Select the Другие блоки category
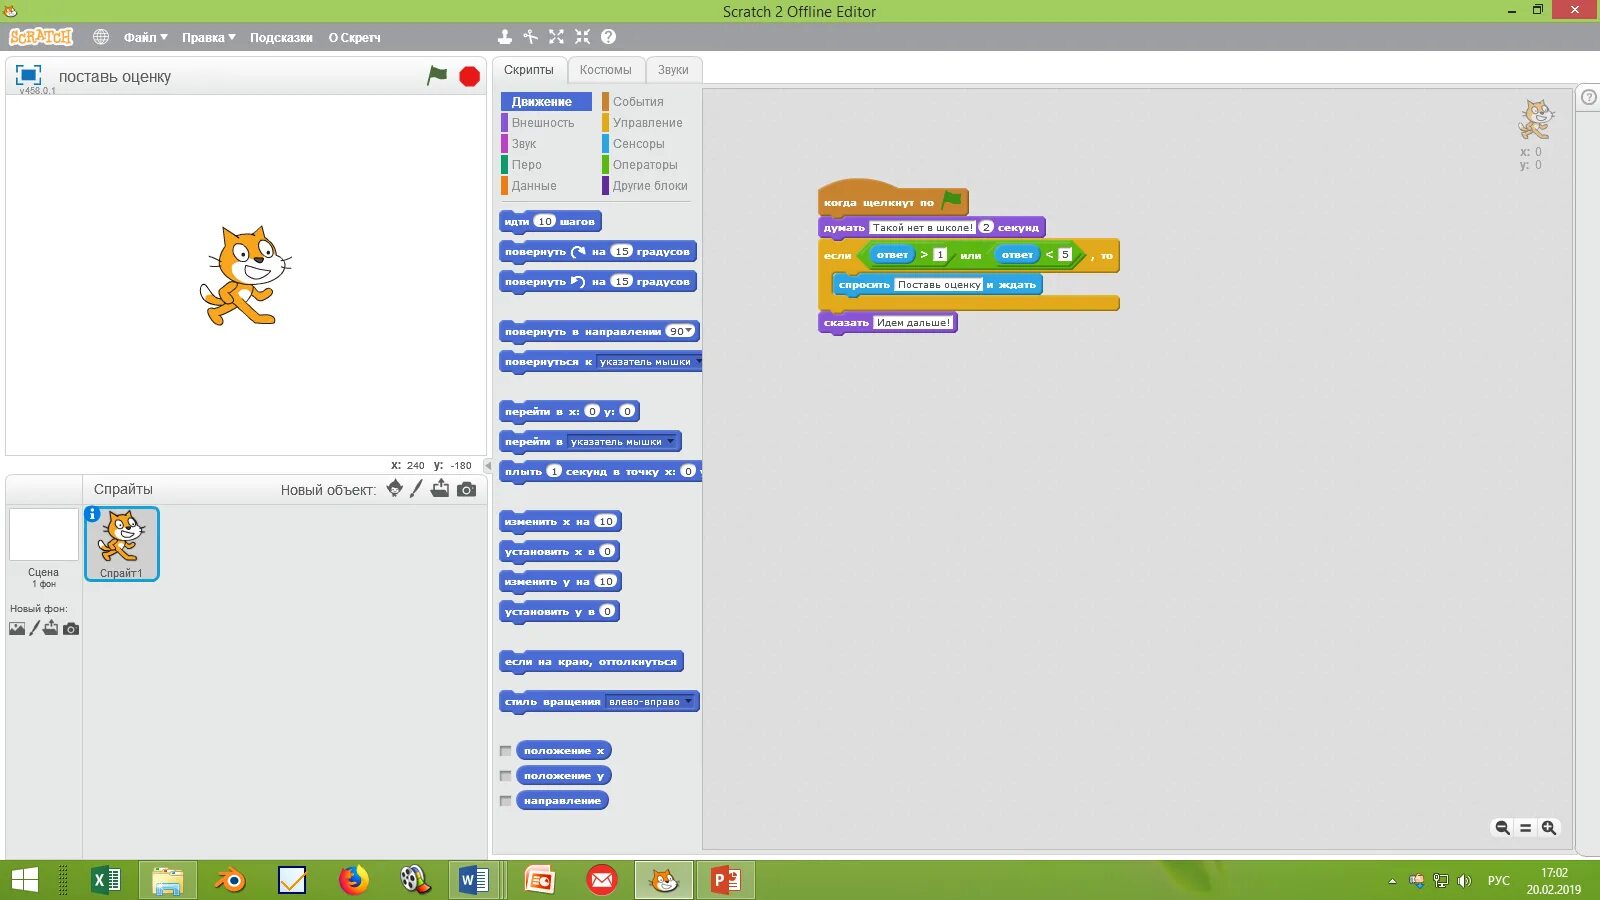 (647, 186)
